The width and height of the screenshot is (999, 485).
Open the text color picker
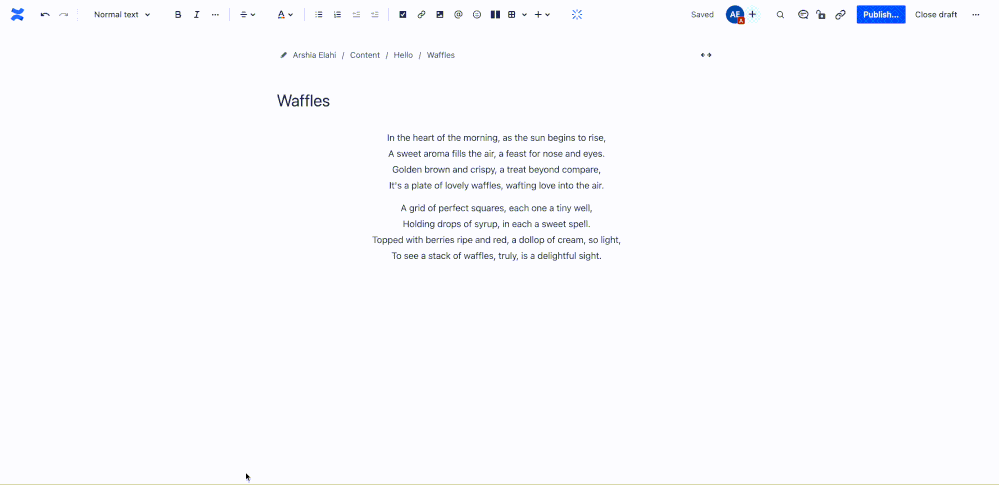tap(285, 15)
